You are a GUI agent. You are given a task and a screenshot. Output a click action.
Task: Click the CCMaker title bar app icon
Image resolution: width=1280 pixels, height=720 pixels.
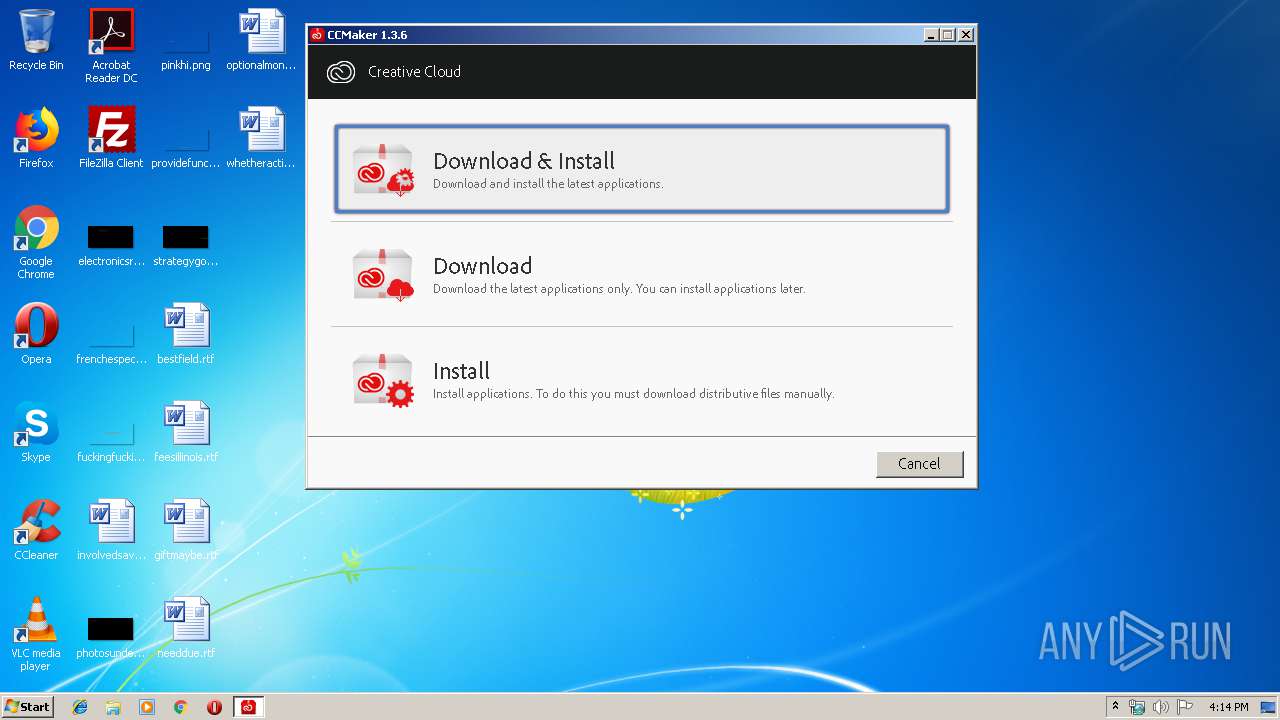(317, 34)
